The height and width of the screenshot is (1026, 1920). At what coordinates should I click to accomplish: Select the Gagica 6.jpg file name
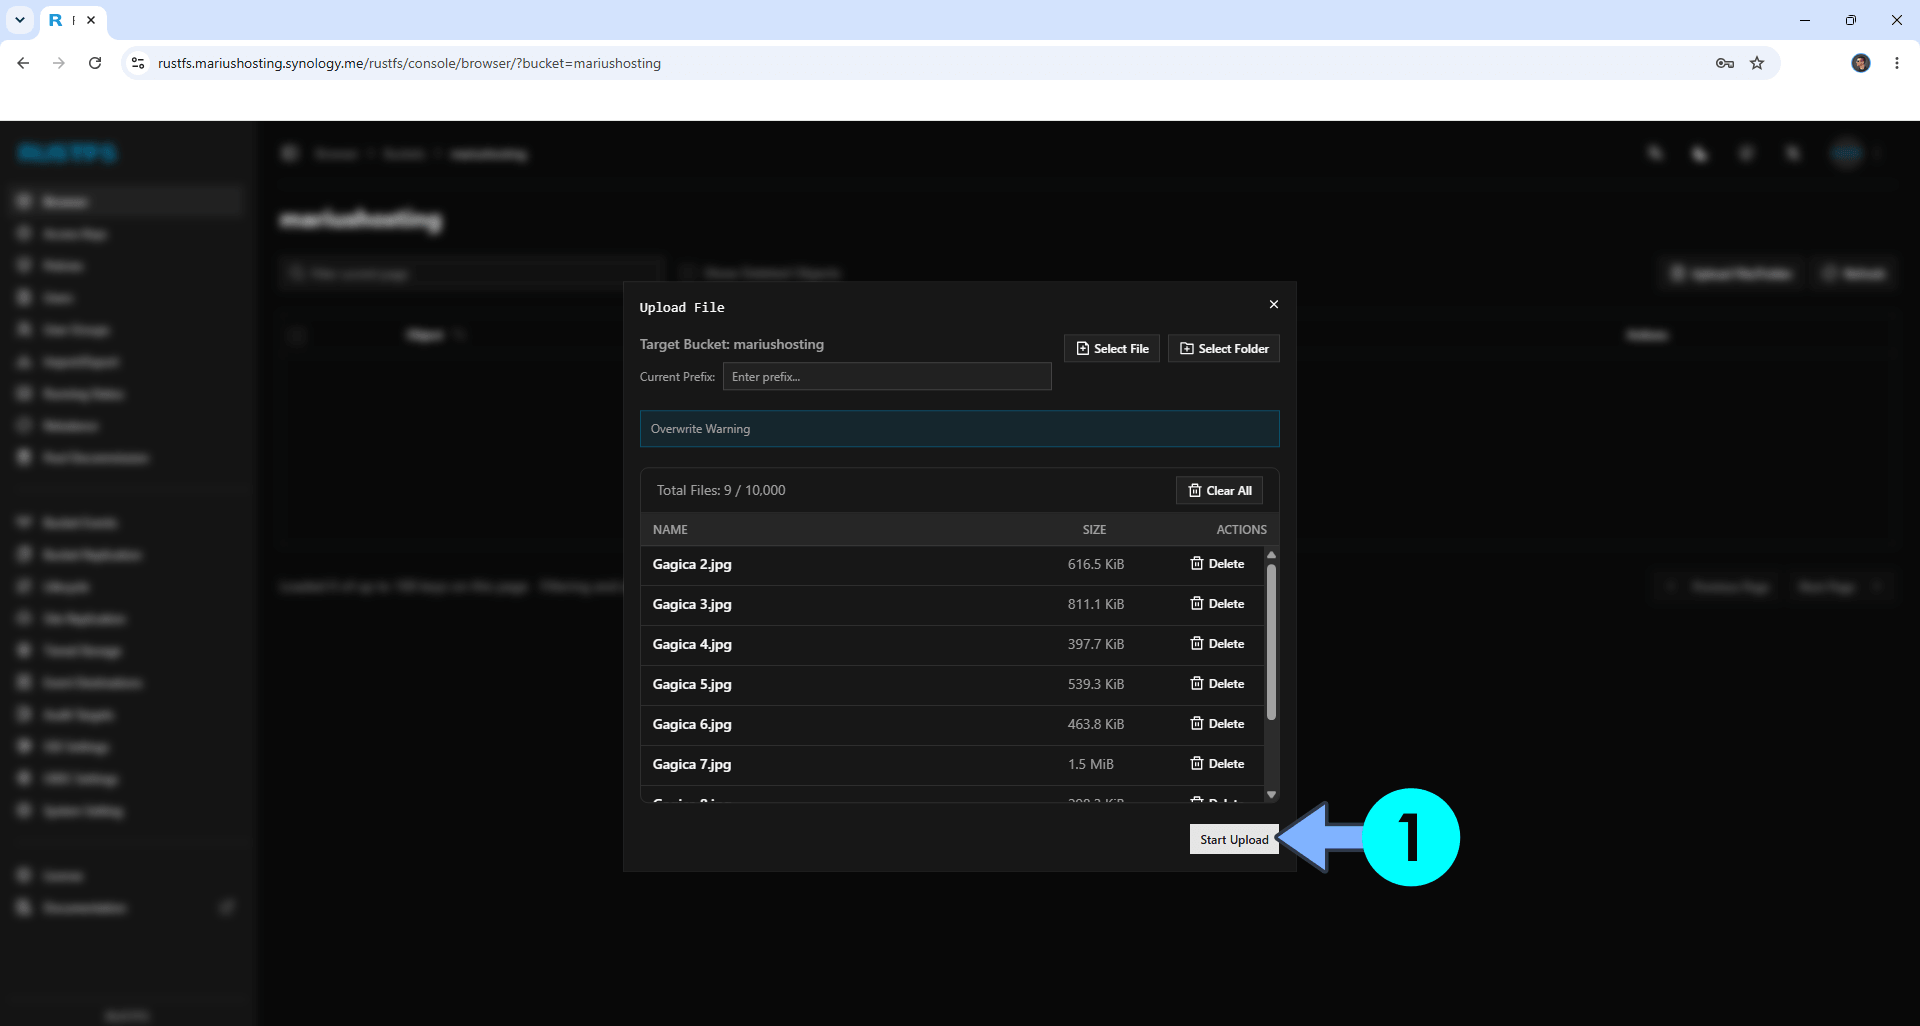[692, 724]
